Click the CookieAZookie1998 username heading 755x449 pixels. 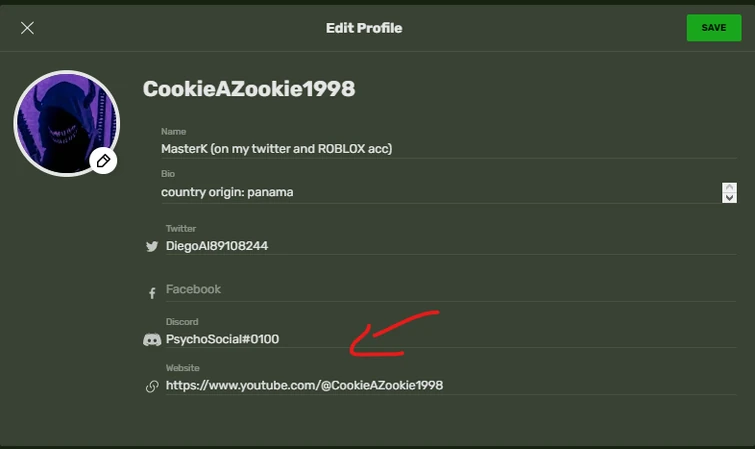click(249, 89)
